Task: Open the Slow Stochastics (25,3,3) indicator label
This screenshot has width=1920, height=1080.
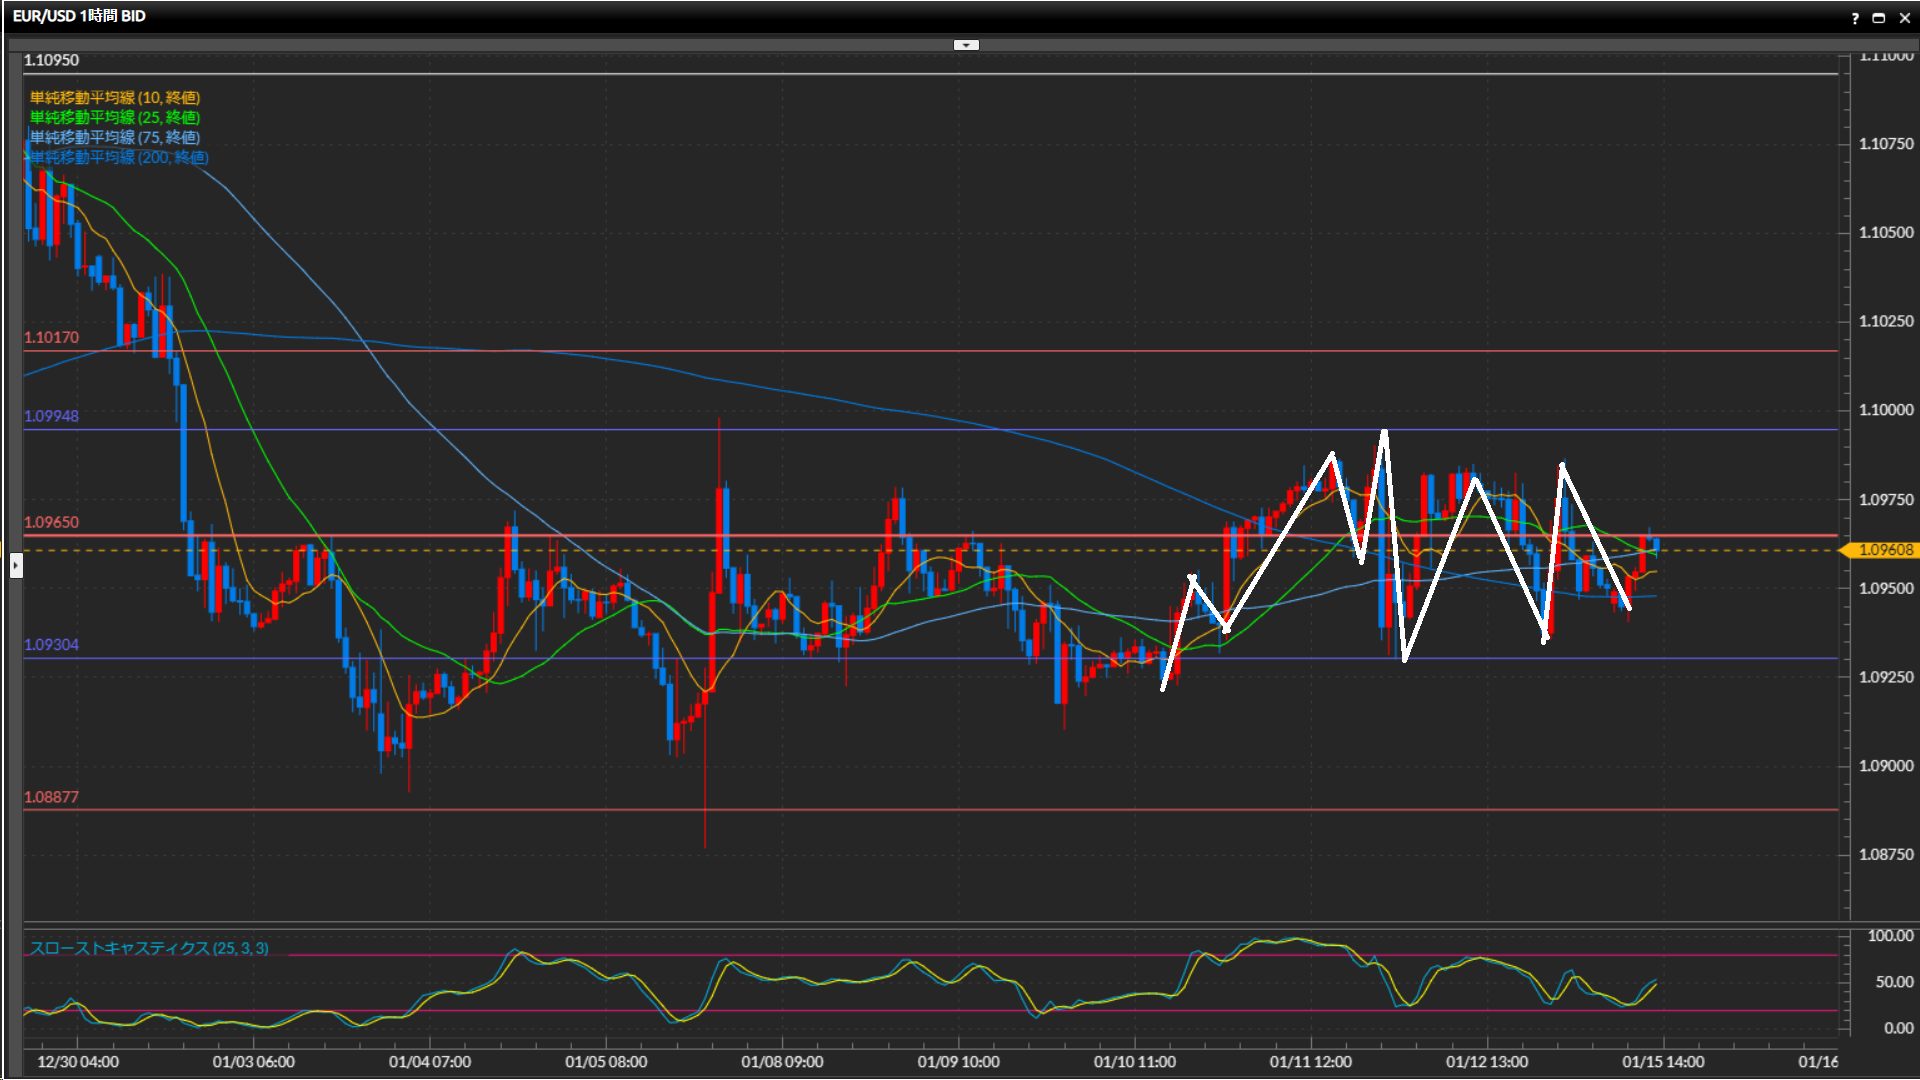Action: (x=148, y=948)
